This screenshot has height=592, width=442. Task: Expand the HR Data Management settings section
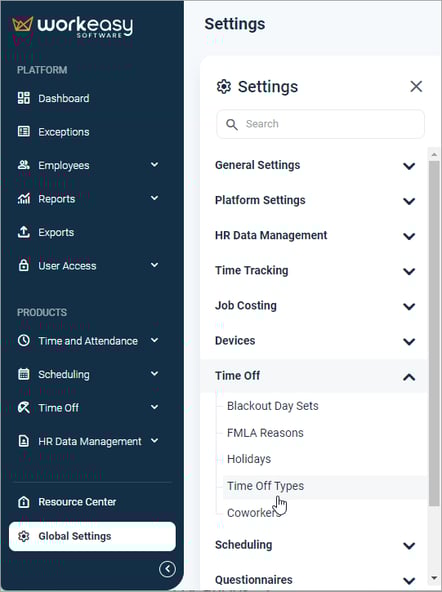point(315,236)
